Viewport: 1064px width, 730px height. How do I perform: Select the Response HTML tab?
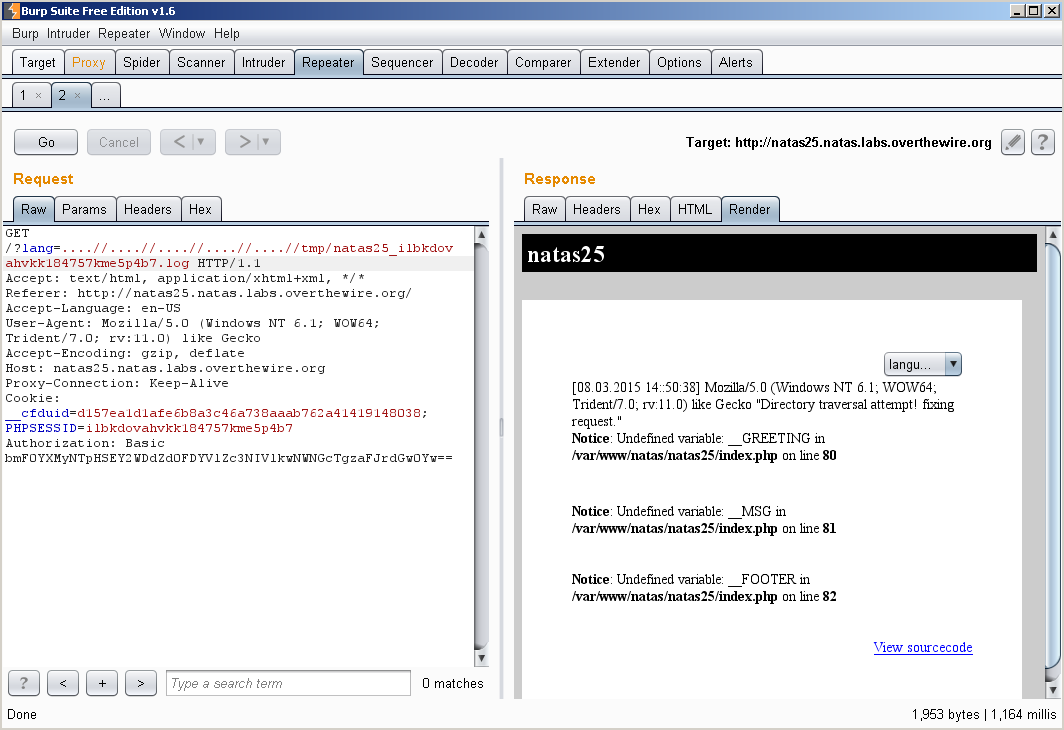coord(696,209)
